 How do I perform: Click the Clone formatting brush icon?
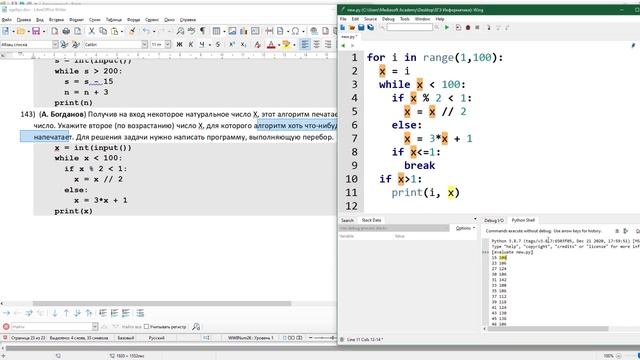click(132, 31)
